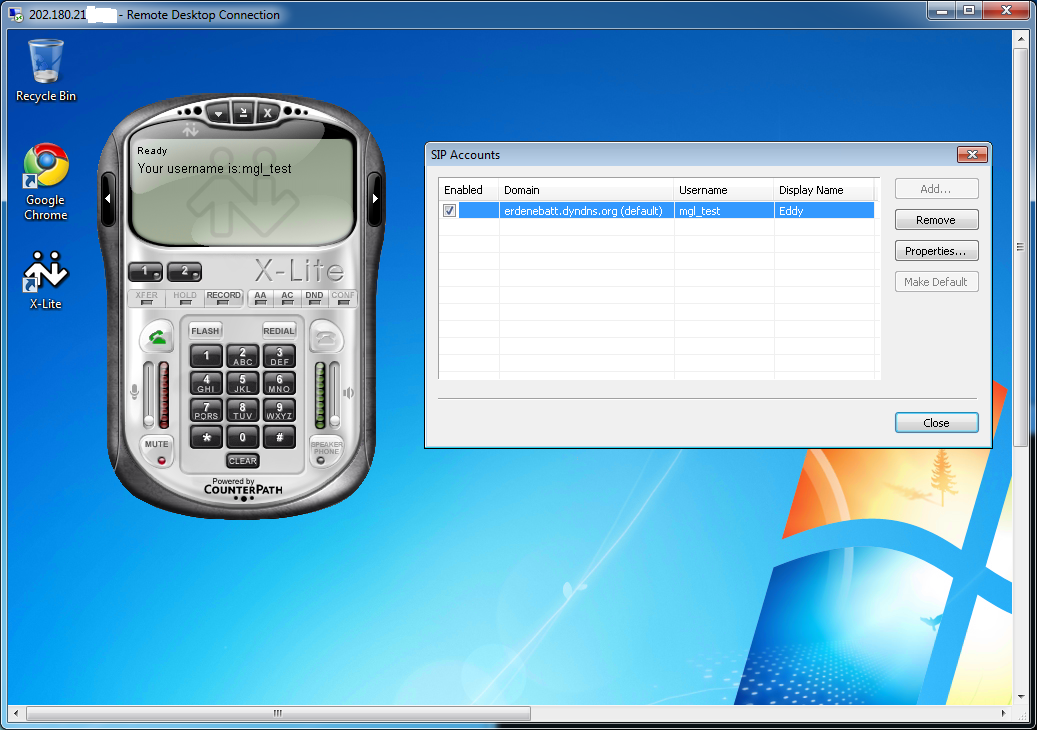Viewport: 1037px width, 730px height.
Task: Launch Google Chrome desktop shortcut
Action: (46, 182)
